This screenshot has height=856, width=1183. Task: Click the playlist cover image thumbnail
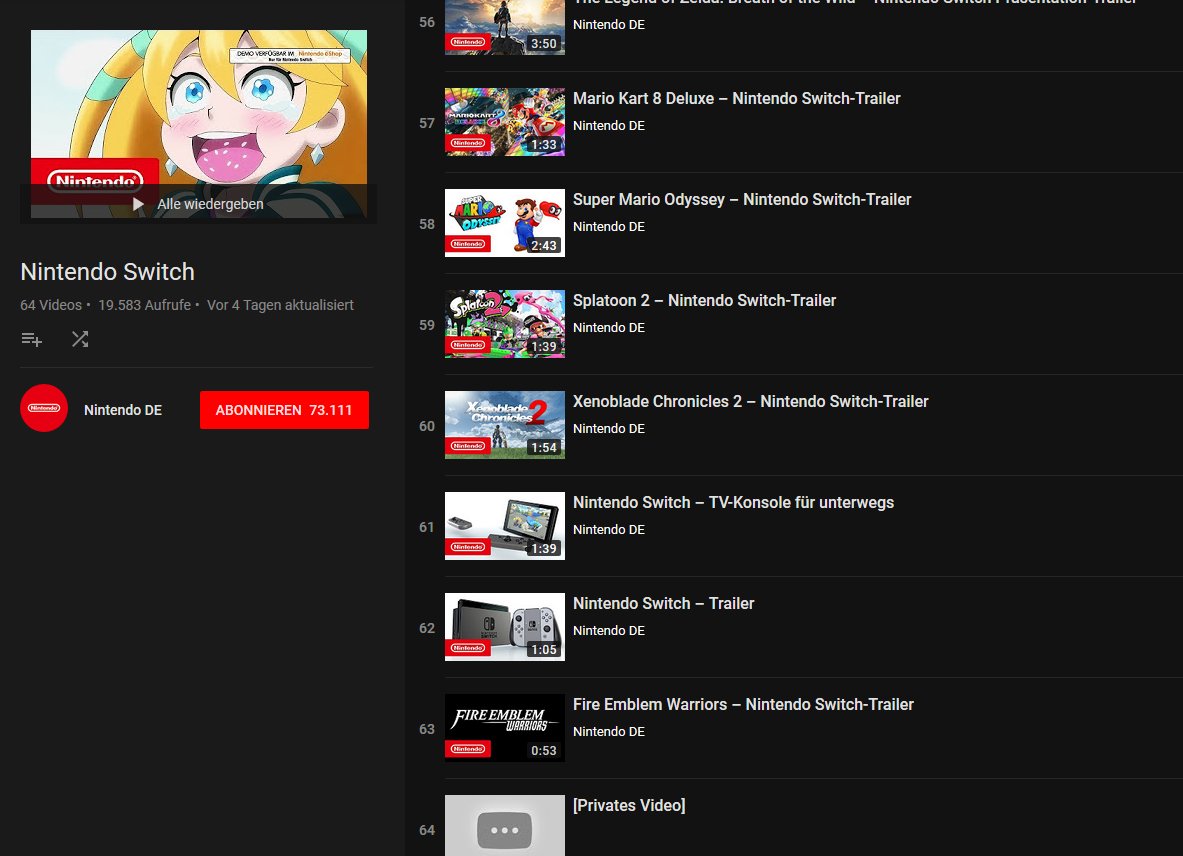[x=198, y=124]
